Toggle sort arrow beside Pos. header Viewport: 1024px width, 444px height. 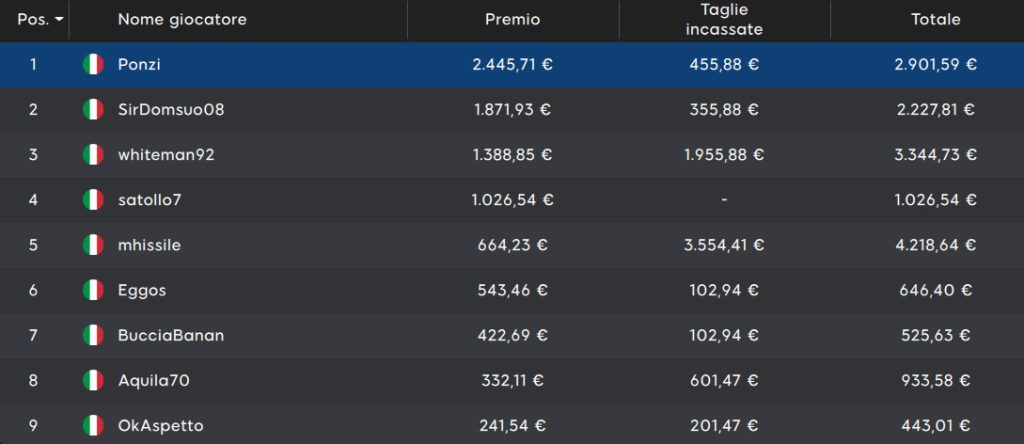point(59,20)
